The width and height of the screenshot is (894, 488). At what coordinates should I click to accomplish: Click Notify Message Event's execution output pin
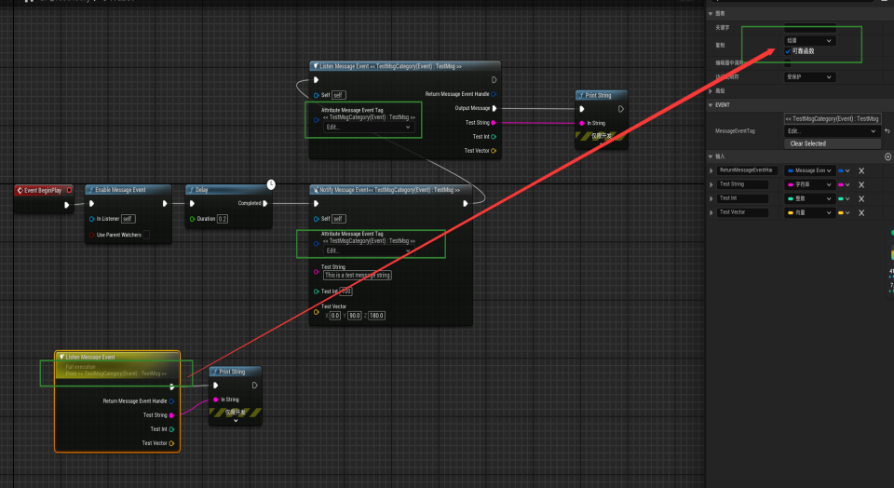466,204
